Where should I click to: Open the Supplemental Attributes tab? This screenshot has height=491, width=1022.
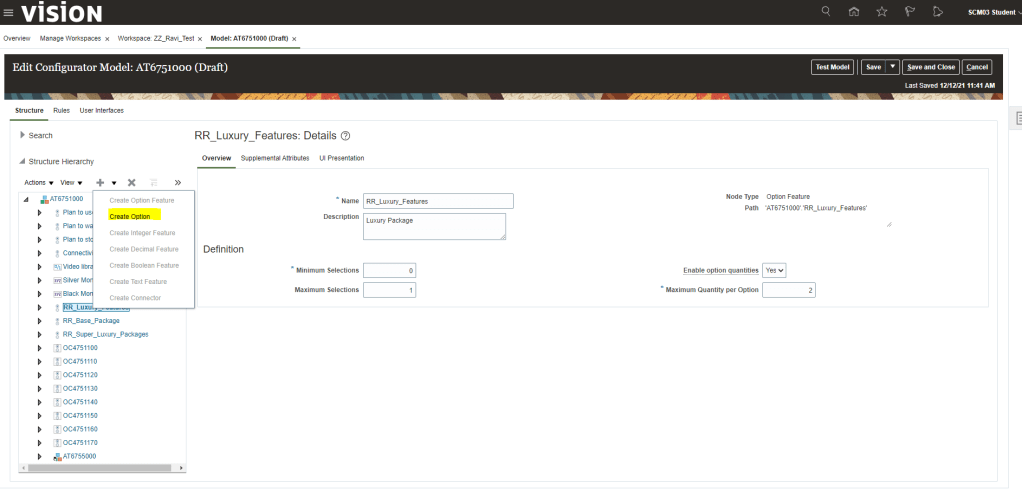[275, 158]
